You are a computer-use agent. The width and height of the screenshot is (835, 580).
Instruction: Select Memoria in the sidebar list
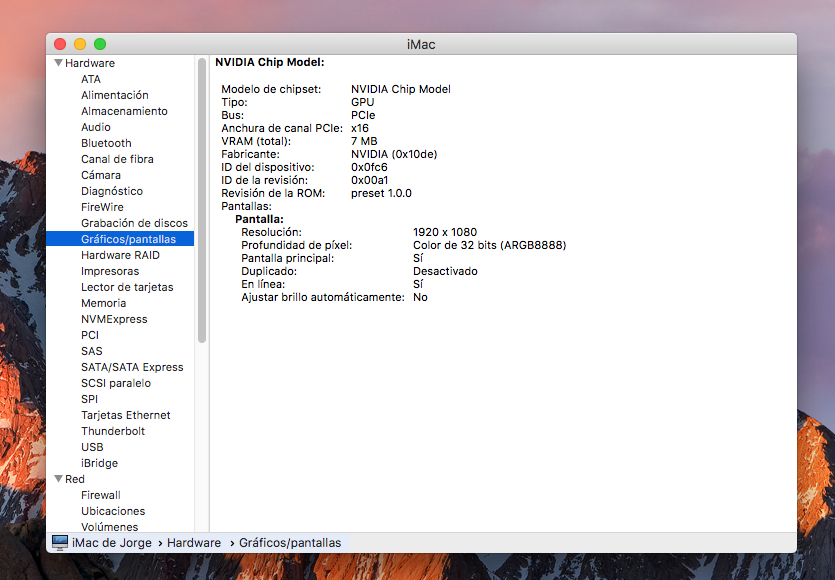[x=103, y=303]
